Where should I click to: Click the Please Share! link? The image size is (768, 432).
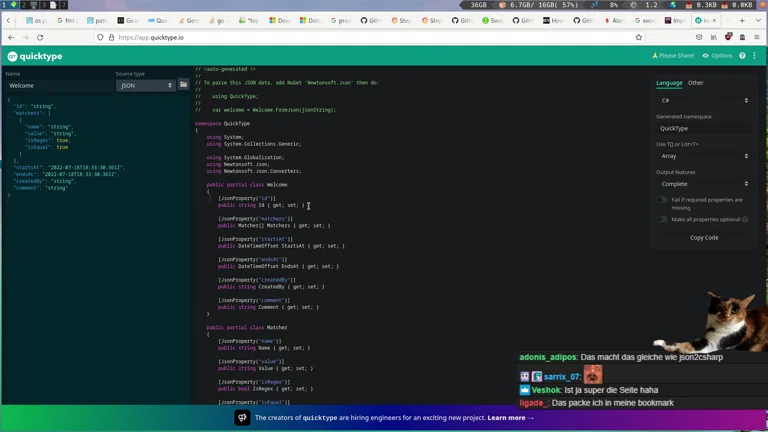pyautogui.click(x=673, y=56)
